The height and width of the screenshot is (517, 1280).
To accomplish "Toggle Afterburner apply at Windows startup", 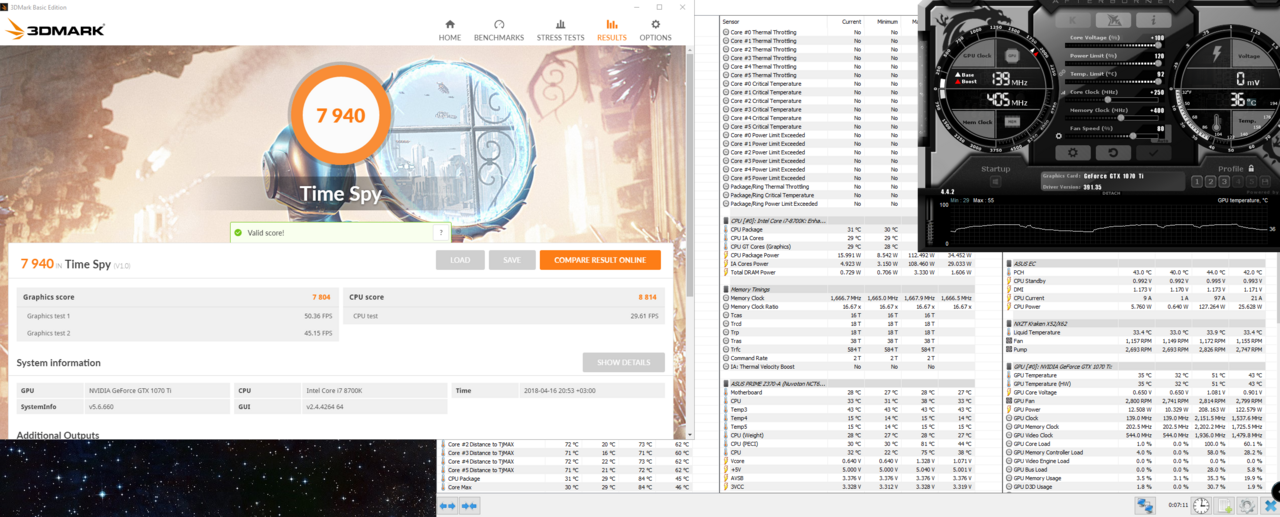I will 996,182.
